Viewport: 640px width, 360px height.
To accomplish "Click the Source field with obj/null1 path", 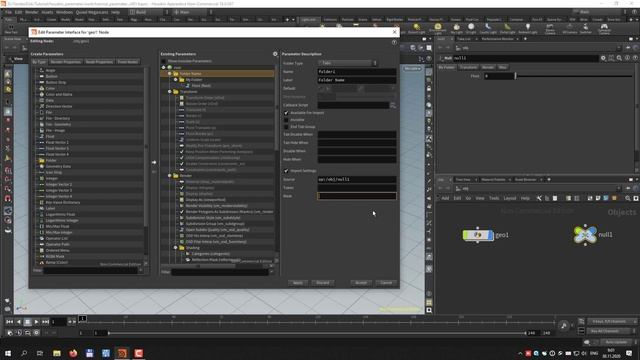I will point(357,180).
